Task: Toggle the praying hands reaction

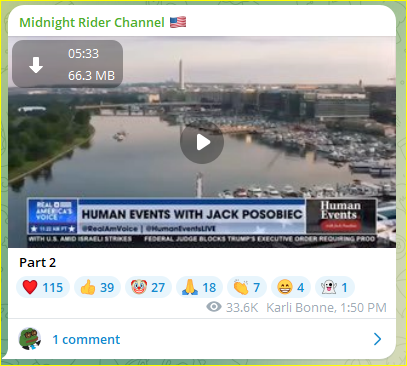Action: (x=199, y=287)
